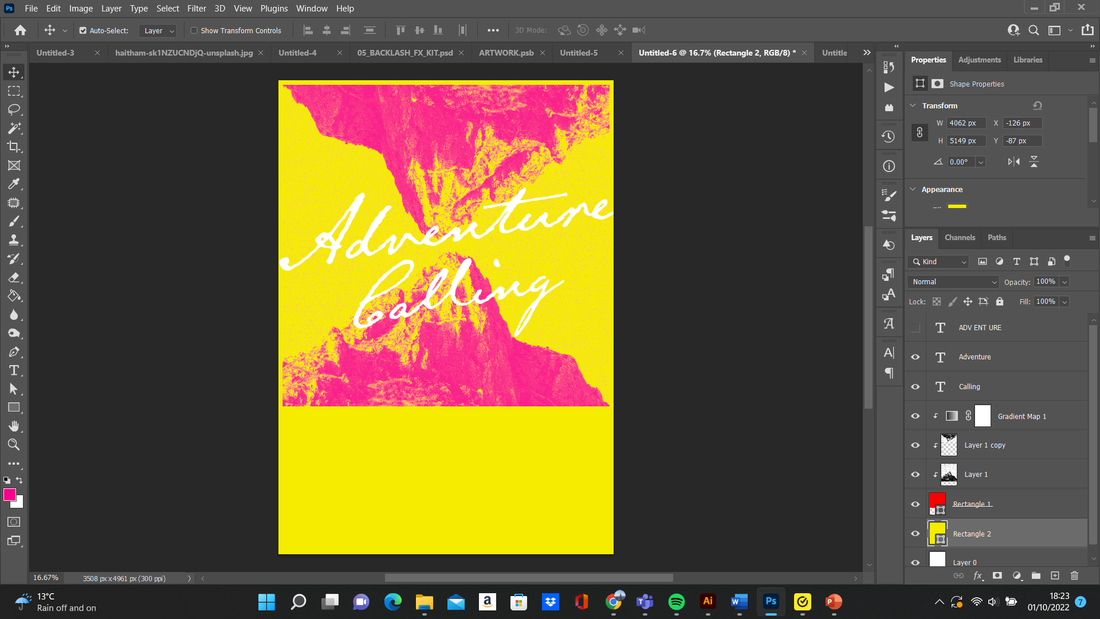1100x619 pixels.
Task: Switch to the ARTWORK.psb document tab
Action: pos(506,53)
